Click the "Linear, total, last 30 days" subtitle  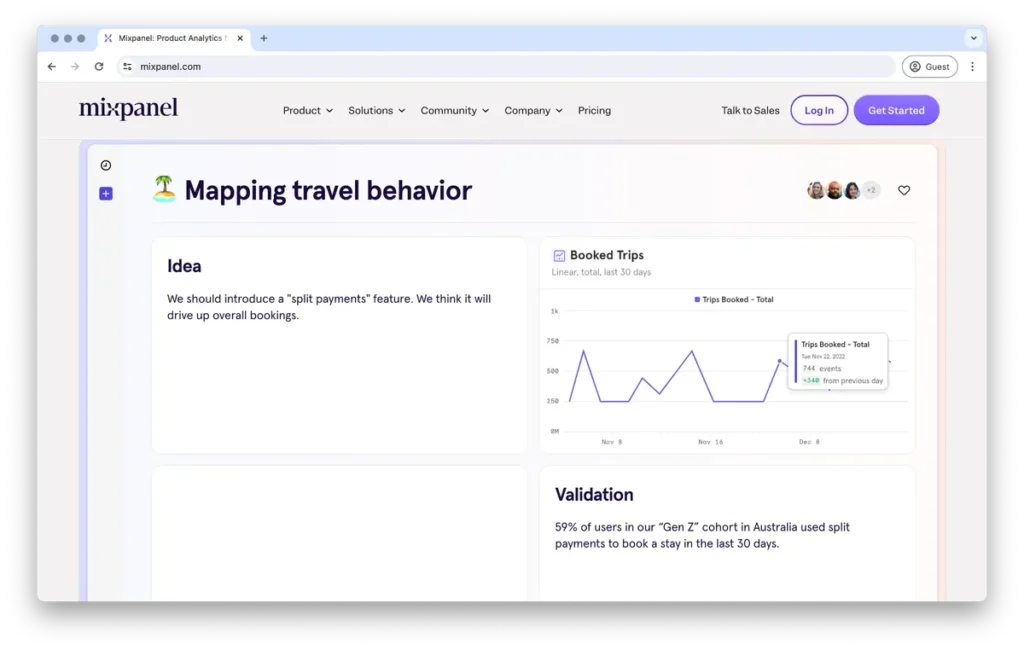pyautogui.click(x=601, y=272)
